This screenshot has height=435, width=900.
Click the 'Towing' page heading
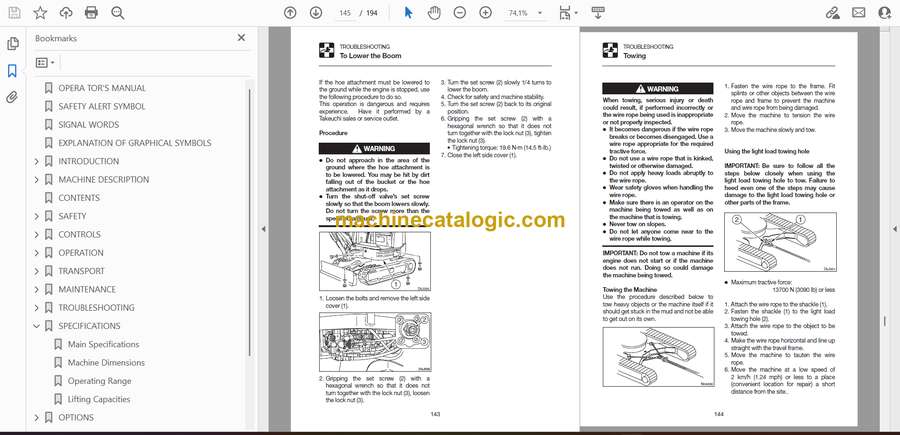tap(634, 56)
